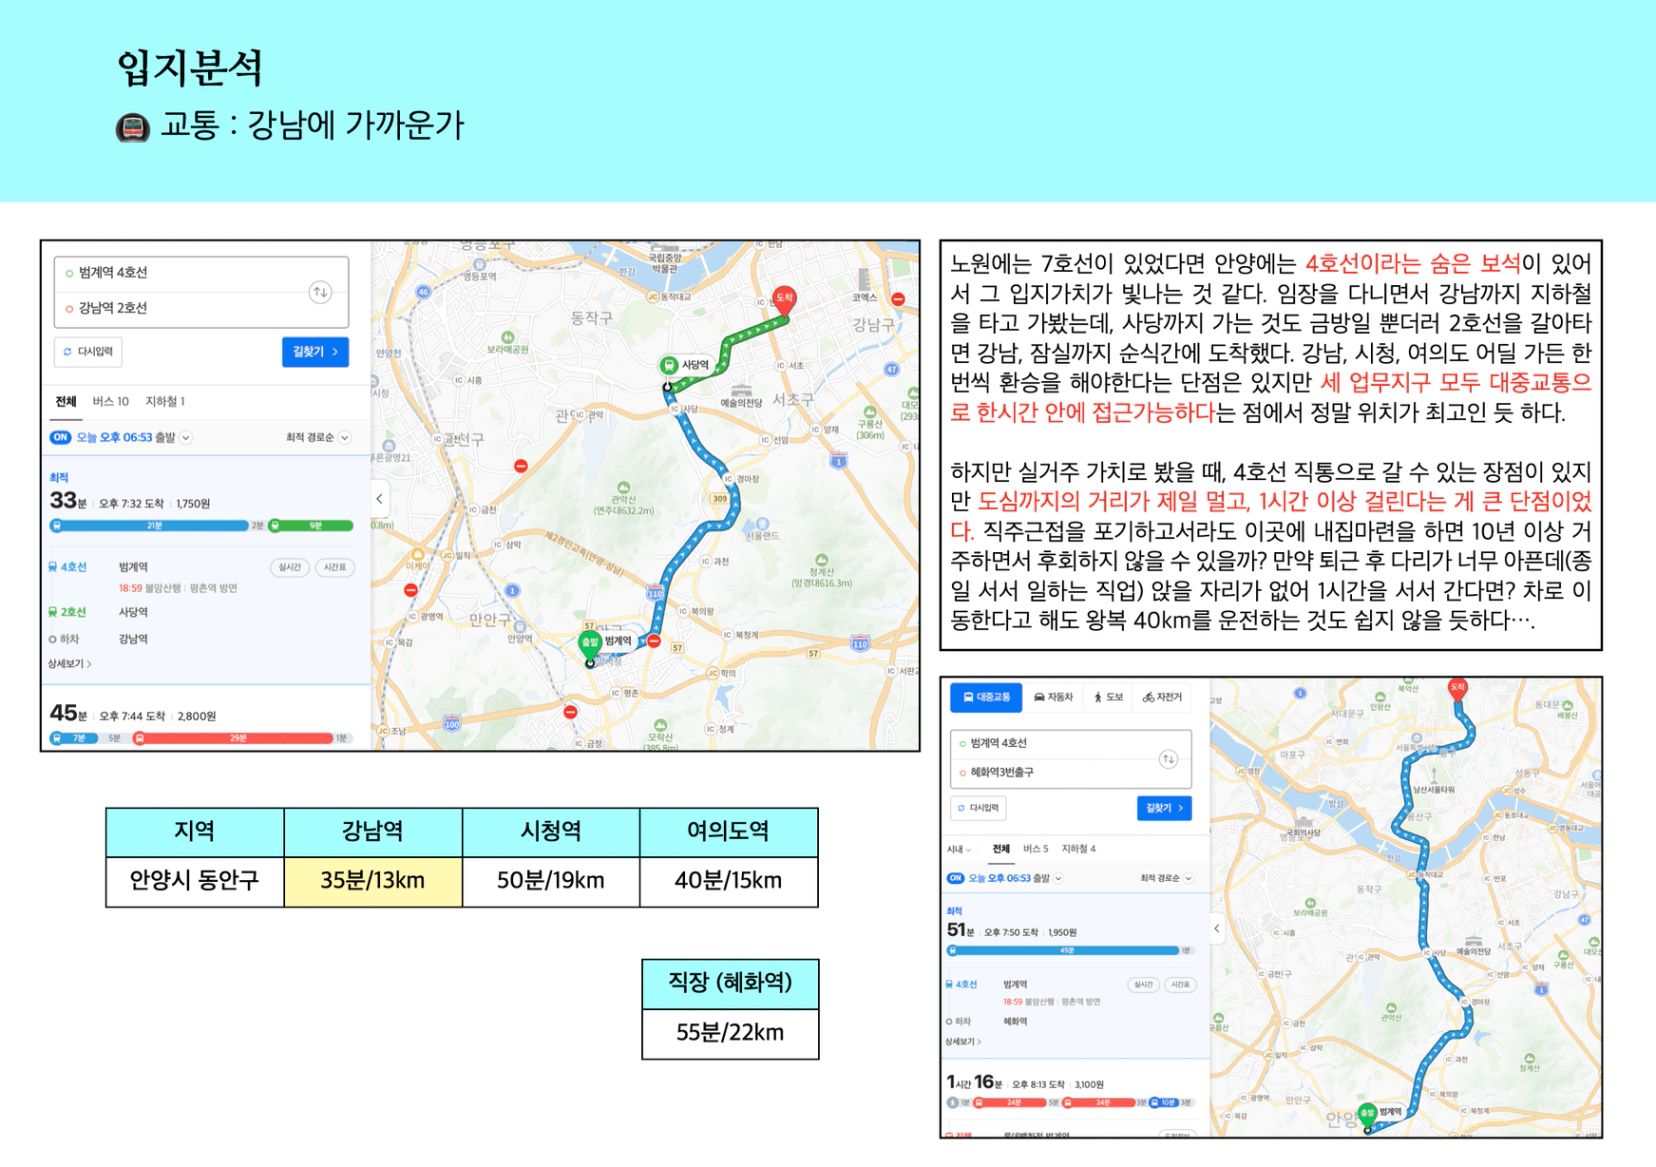Screen dimensions: 1656x1167
Task: Click red 29분 segment of 45분 route bar
Action: [x=234, y=738]
